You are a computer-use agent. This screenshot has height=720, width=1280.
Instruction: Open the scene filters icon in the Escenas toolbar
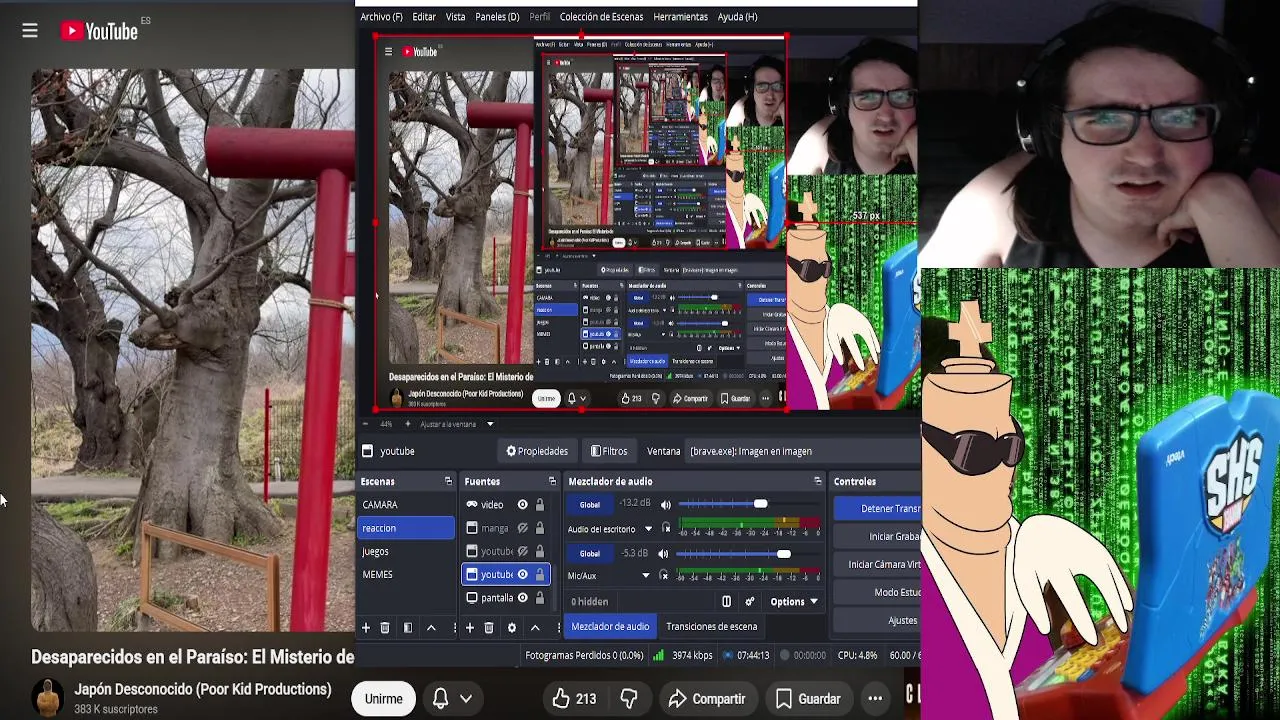pyautogui.click(x=408, y=627)
